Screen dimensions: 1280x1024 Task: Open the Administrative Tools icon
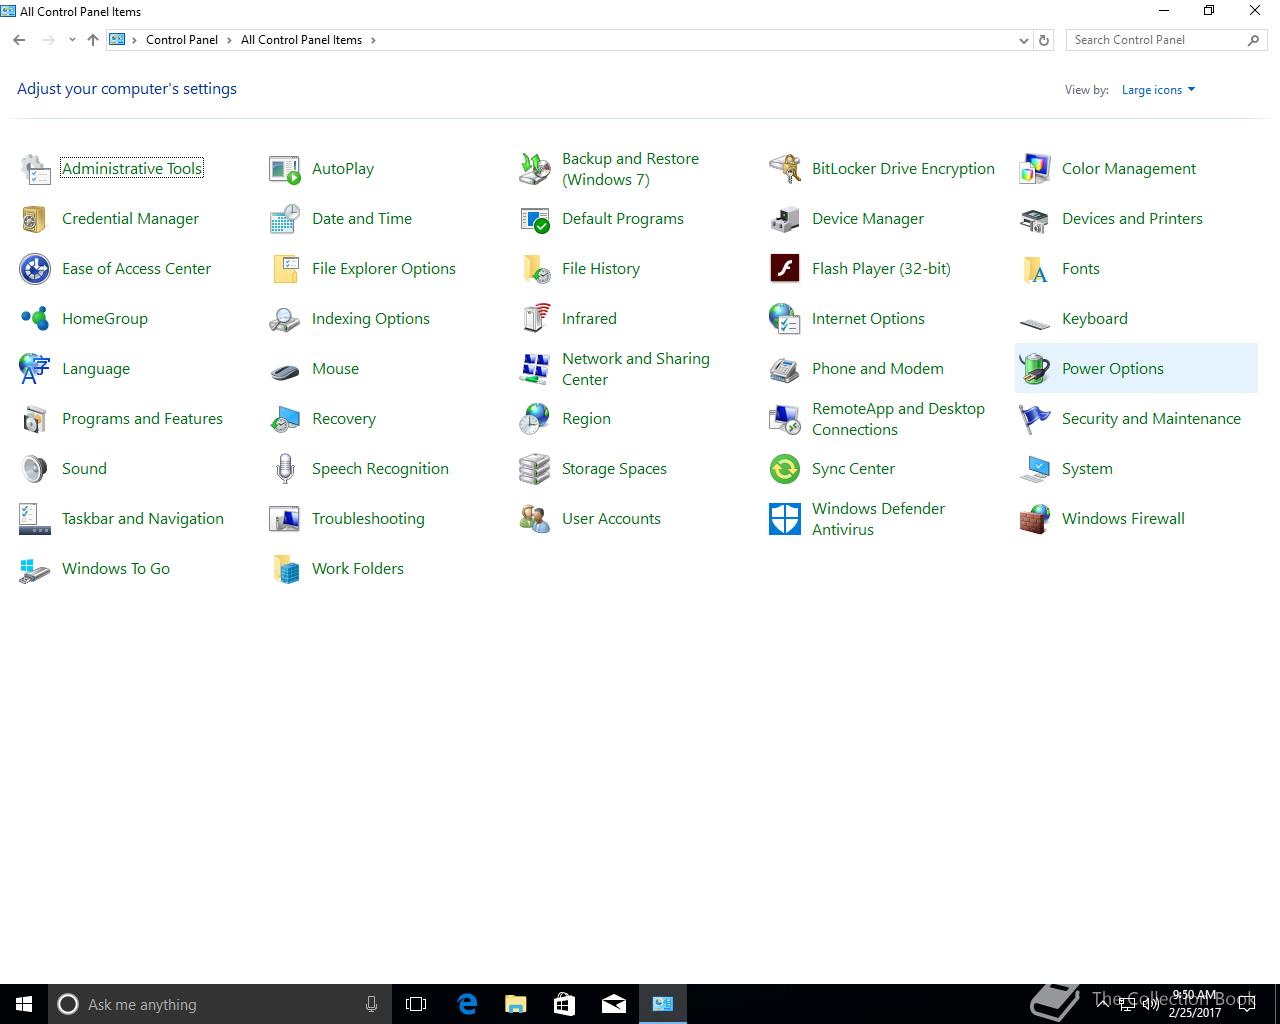click(35, 169)
